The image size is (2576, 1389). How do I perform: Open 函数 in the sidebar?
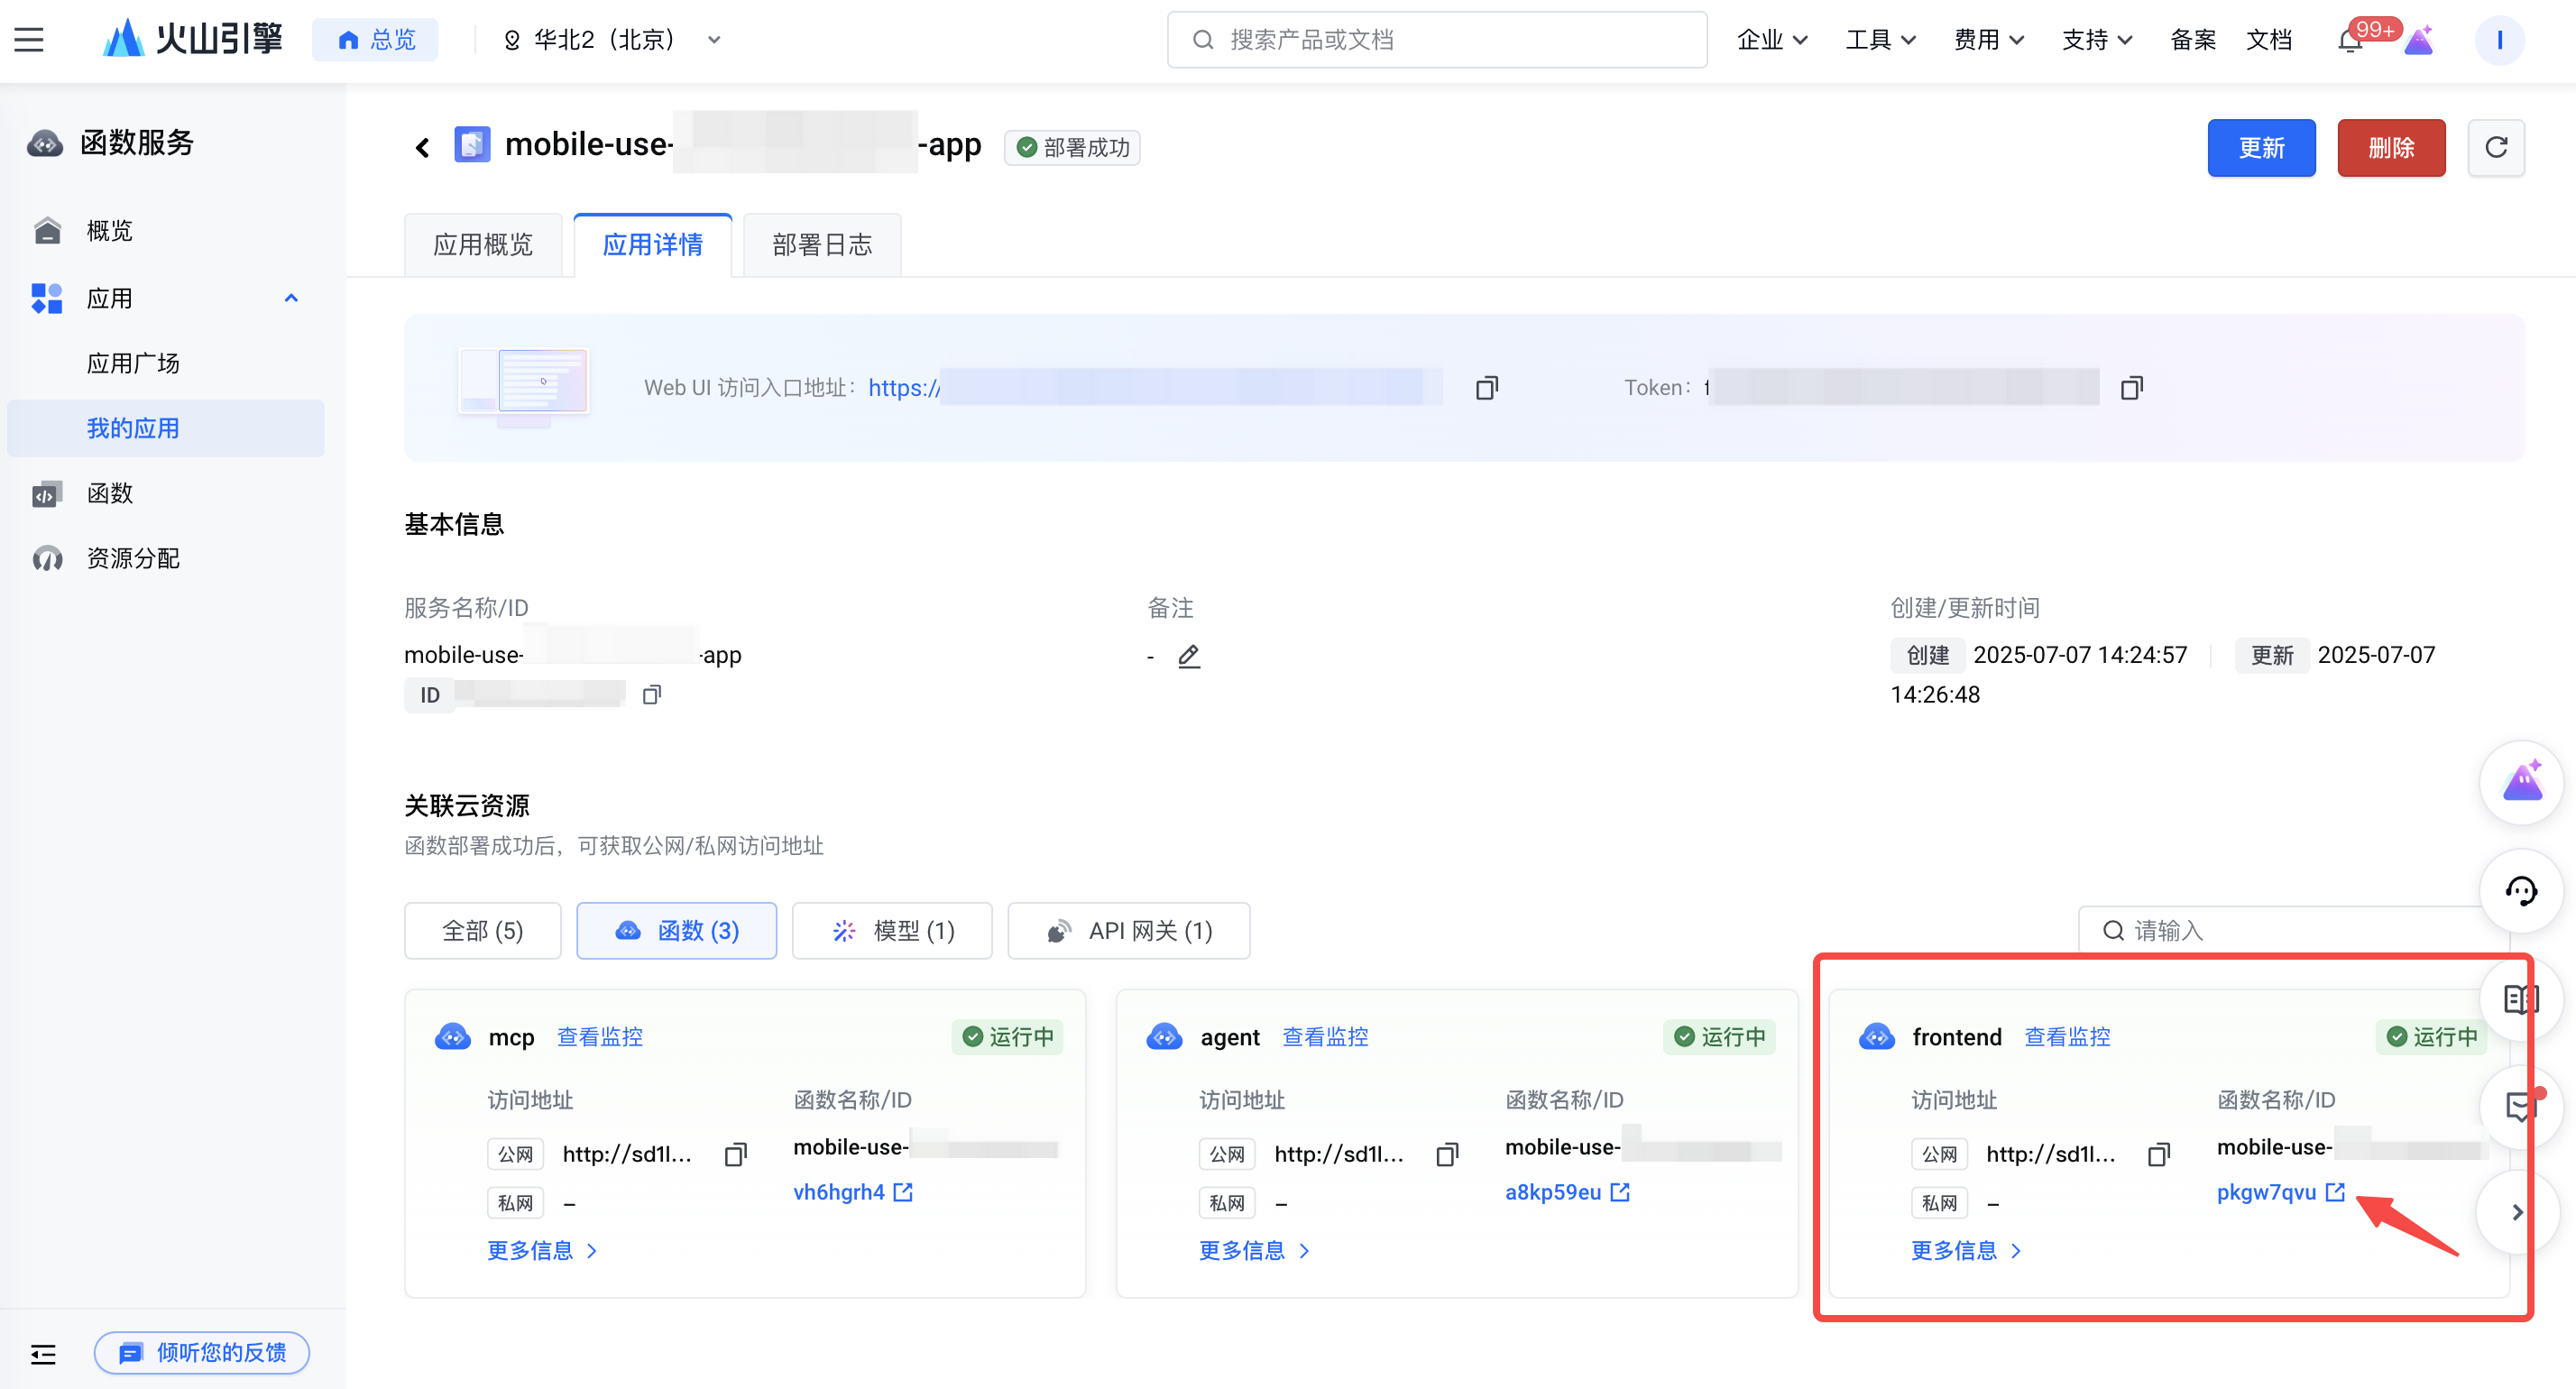(x=109, y=494)
